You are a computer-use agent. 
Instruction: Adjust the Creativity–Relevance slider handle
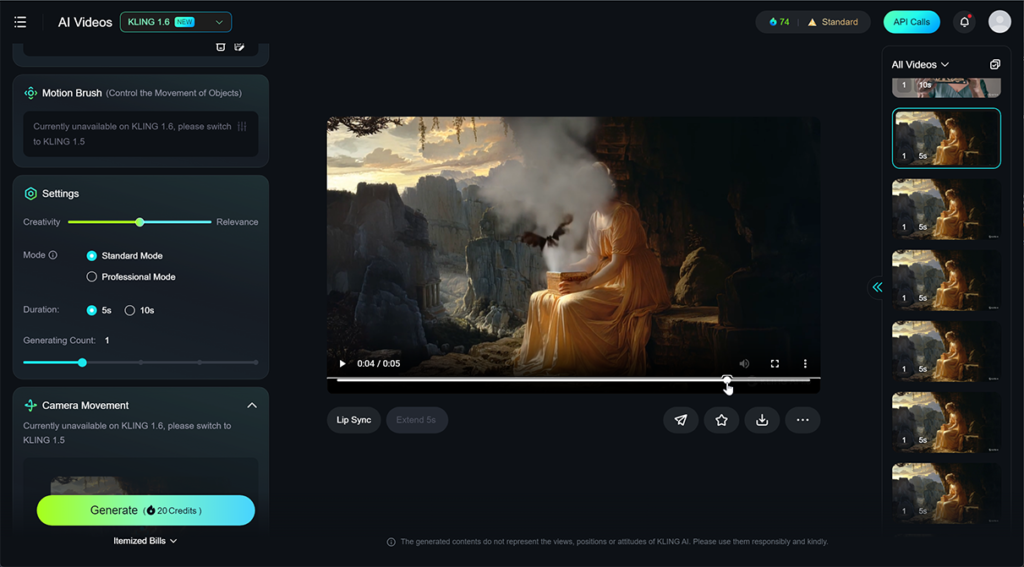(x=140, y=222)
